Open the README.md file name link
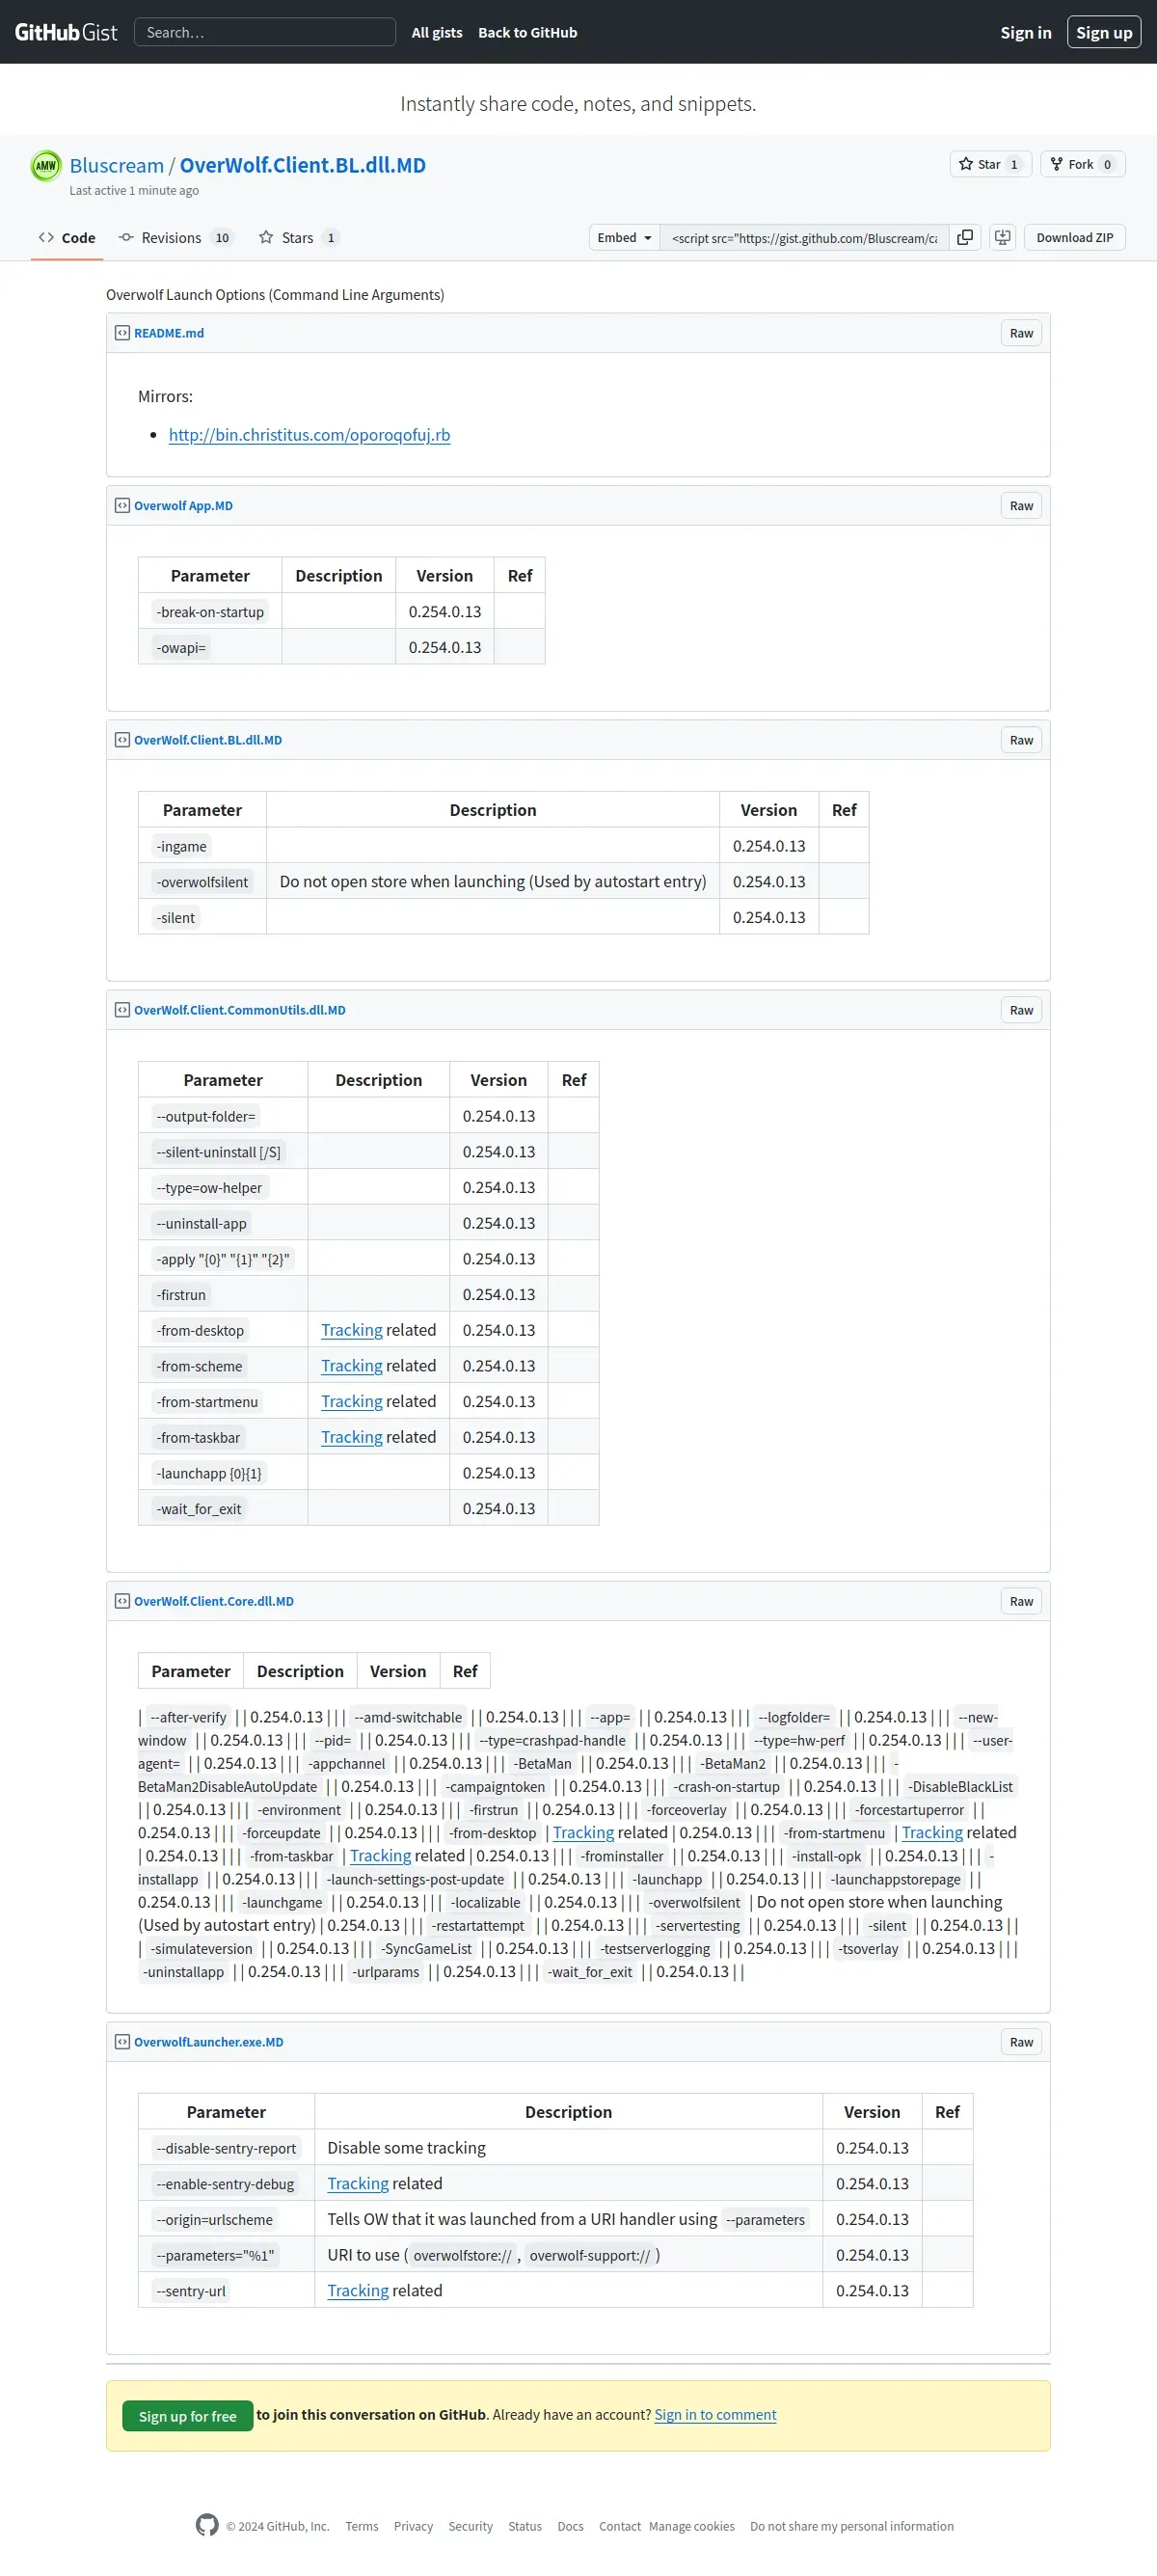Image resolution: width=1157 pixels, height=2576 pixels. coord(169,333)
